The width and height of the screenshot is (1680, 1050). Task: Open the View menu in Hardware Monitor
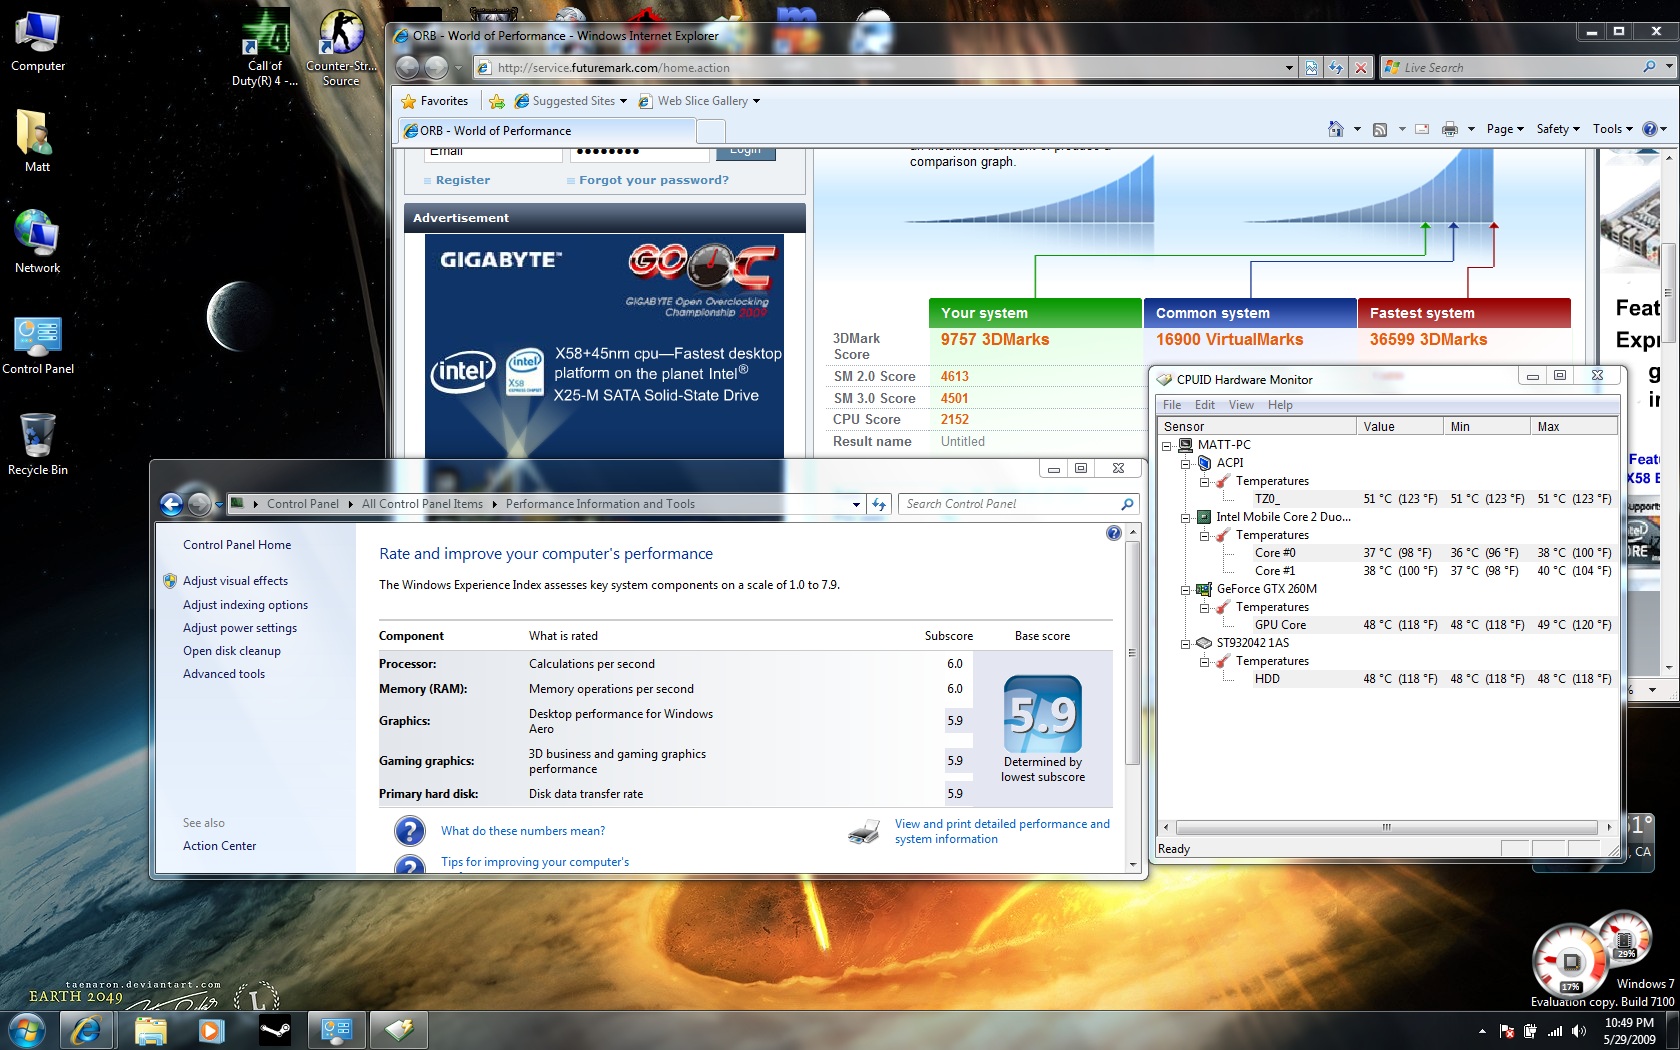tap(1241, 405)
